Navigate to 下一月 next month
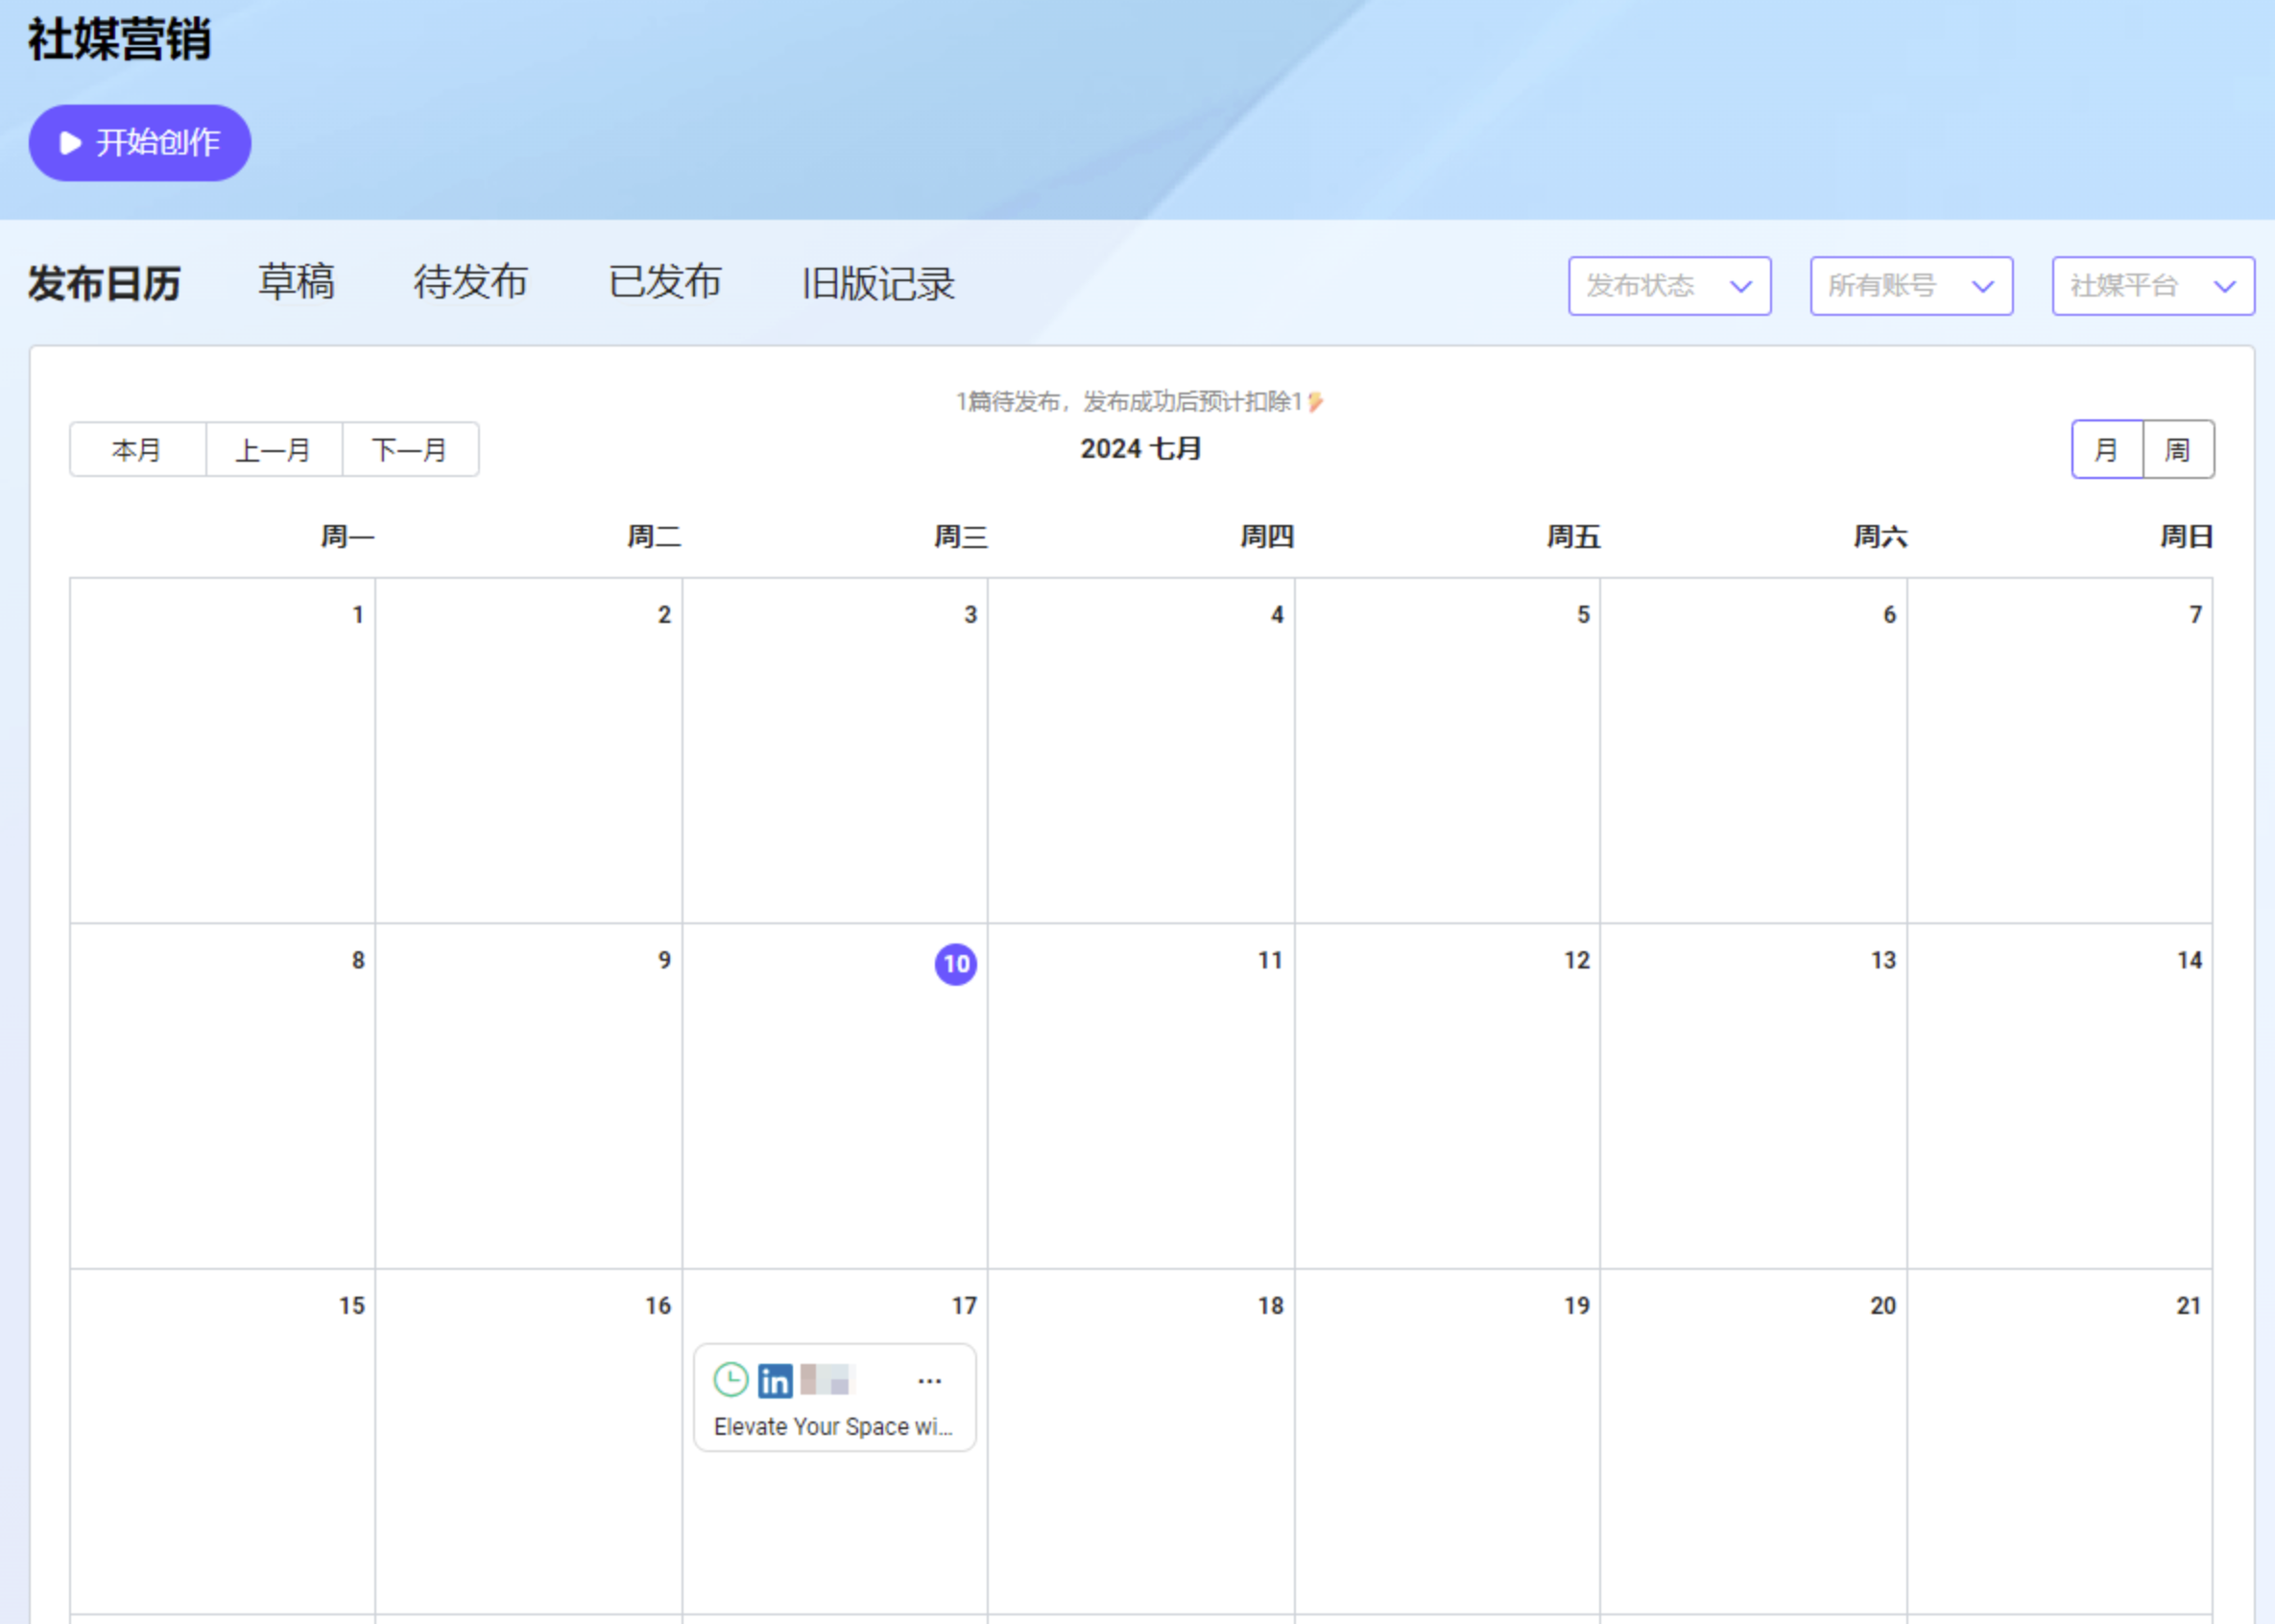 click(x=410, y=450)
